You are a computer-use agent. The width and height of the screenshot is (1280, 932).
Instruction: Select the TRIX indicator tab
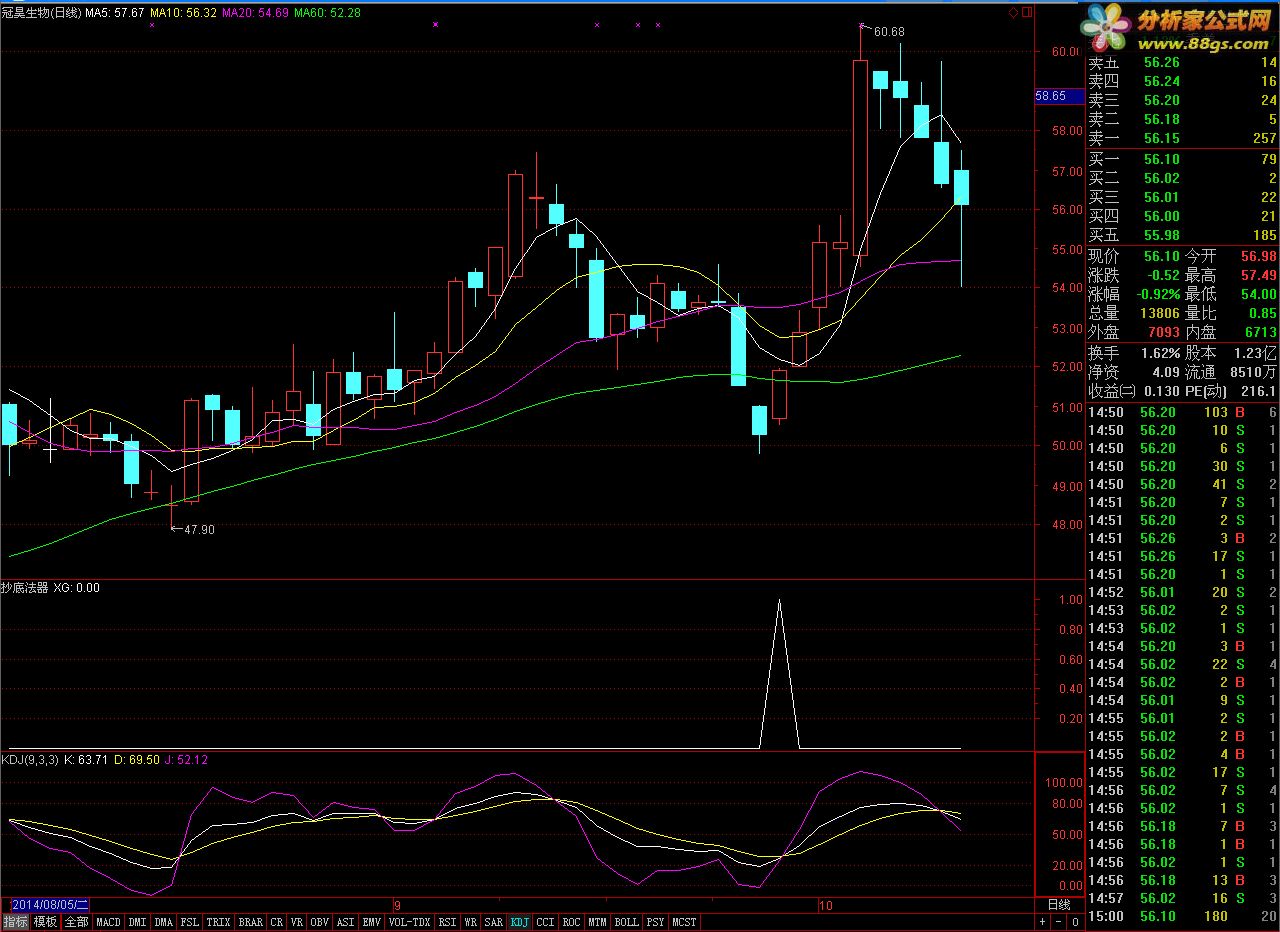point(218,922)
